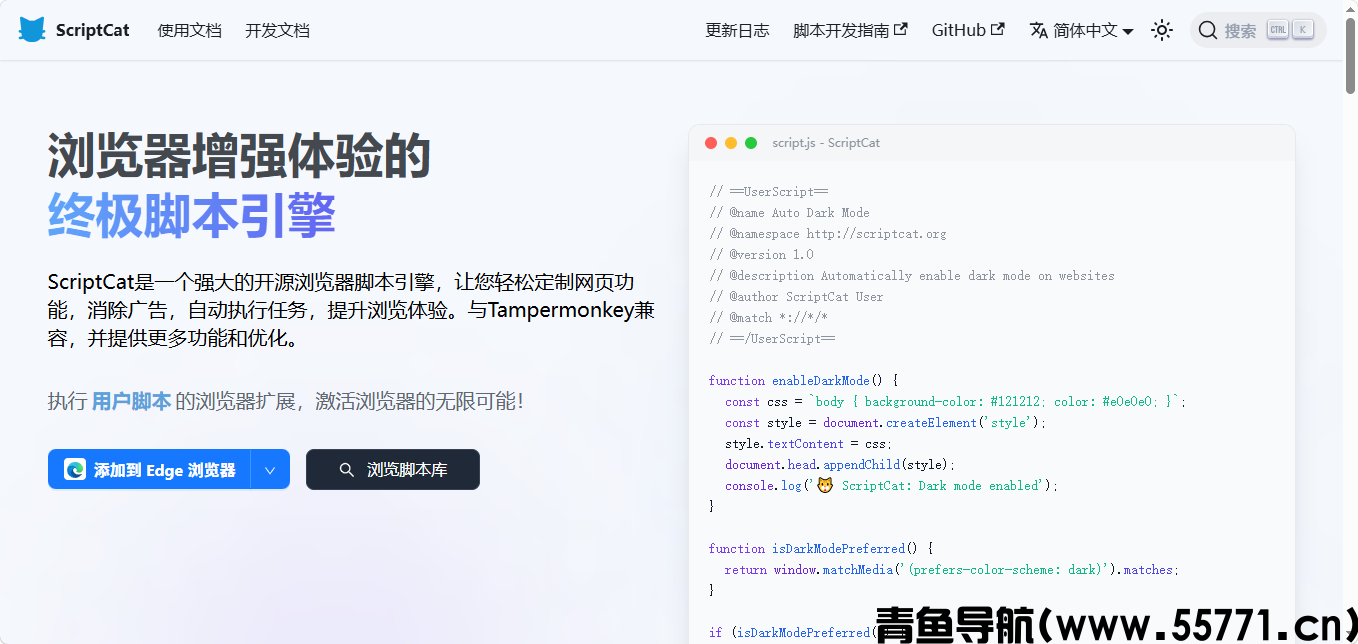Click the 搜索 search box
1358x644 pixels.
(x=1258, y=30)
